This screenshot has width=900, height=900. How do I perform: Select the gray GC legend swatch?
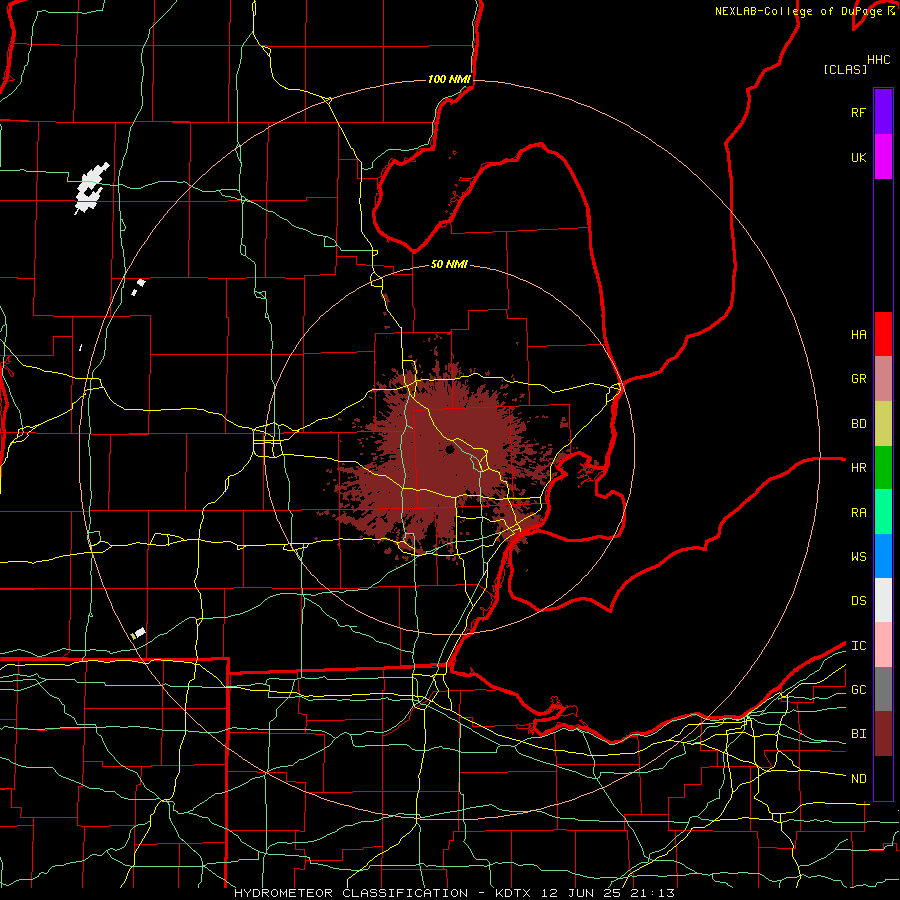tap(883, 689)
